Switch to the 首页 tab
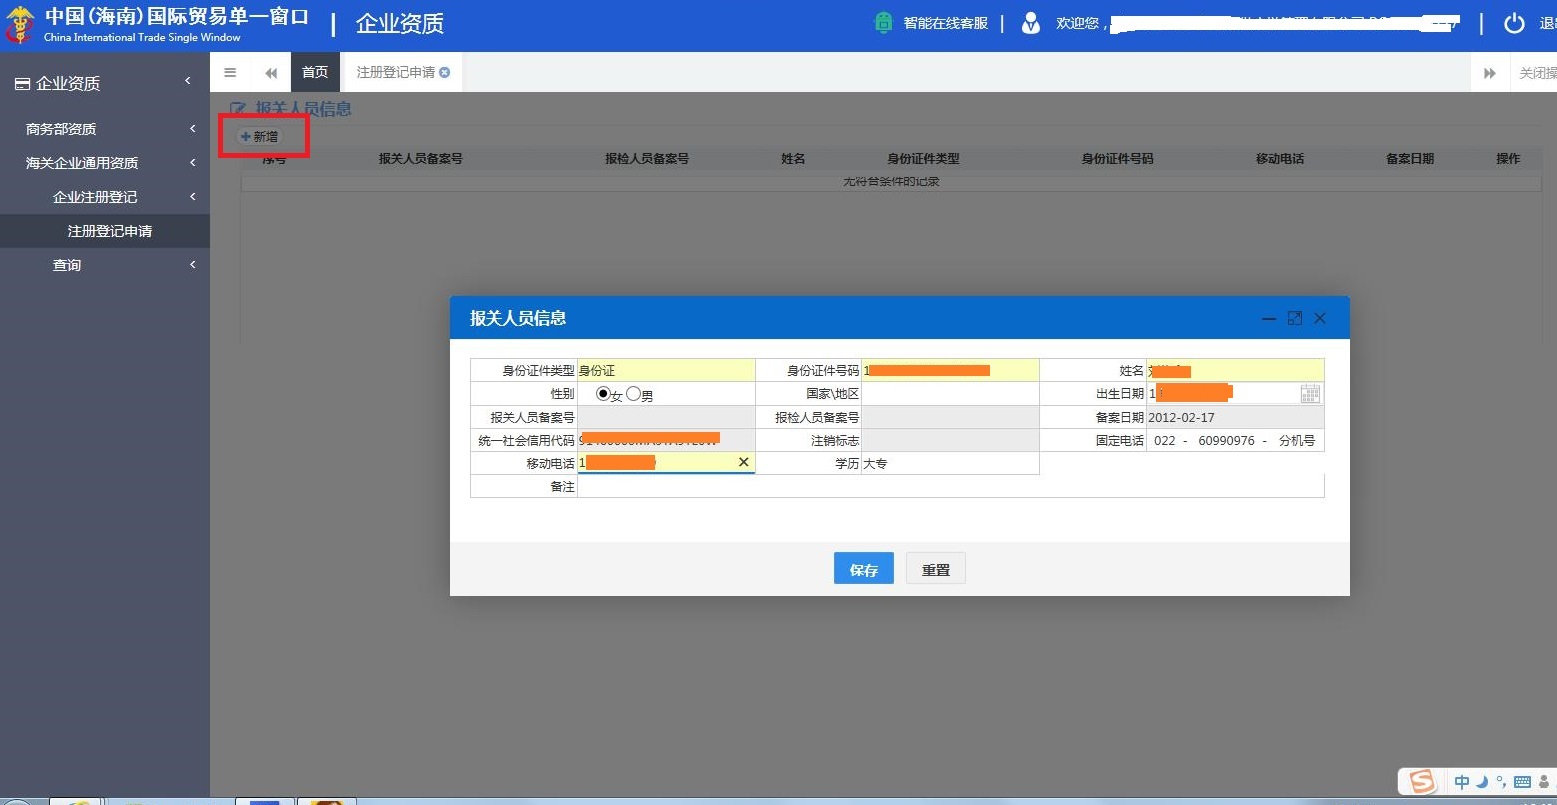Image resolution: width=1557 pixels, height=805 pixels. pos(314,71)
